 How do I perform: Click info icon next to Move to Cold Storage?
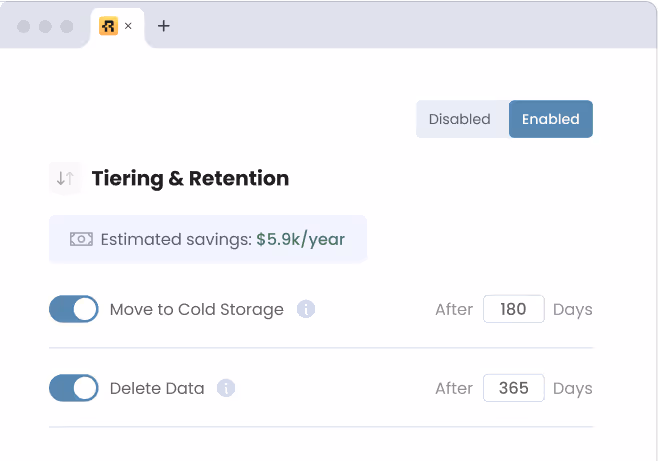pyautogui.click(x=306, y=309)
